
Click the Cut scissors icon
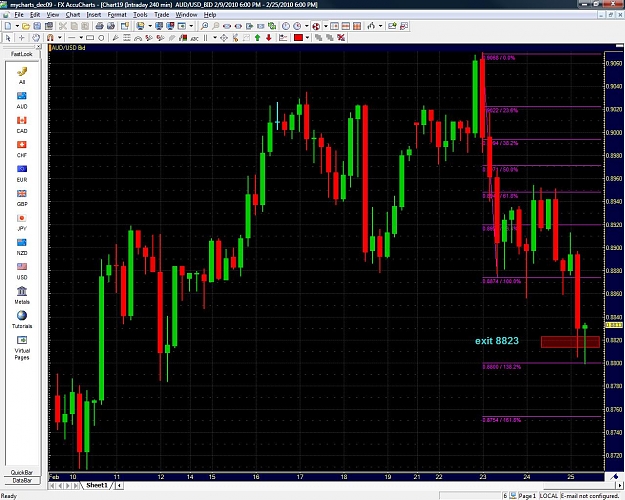pyautogui.click(x=63, y=26)
